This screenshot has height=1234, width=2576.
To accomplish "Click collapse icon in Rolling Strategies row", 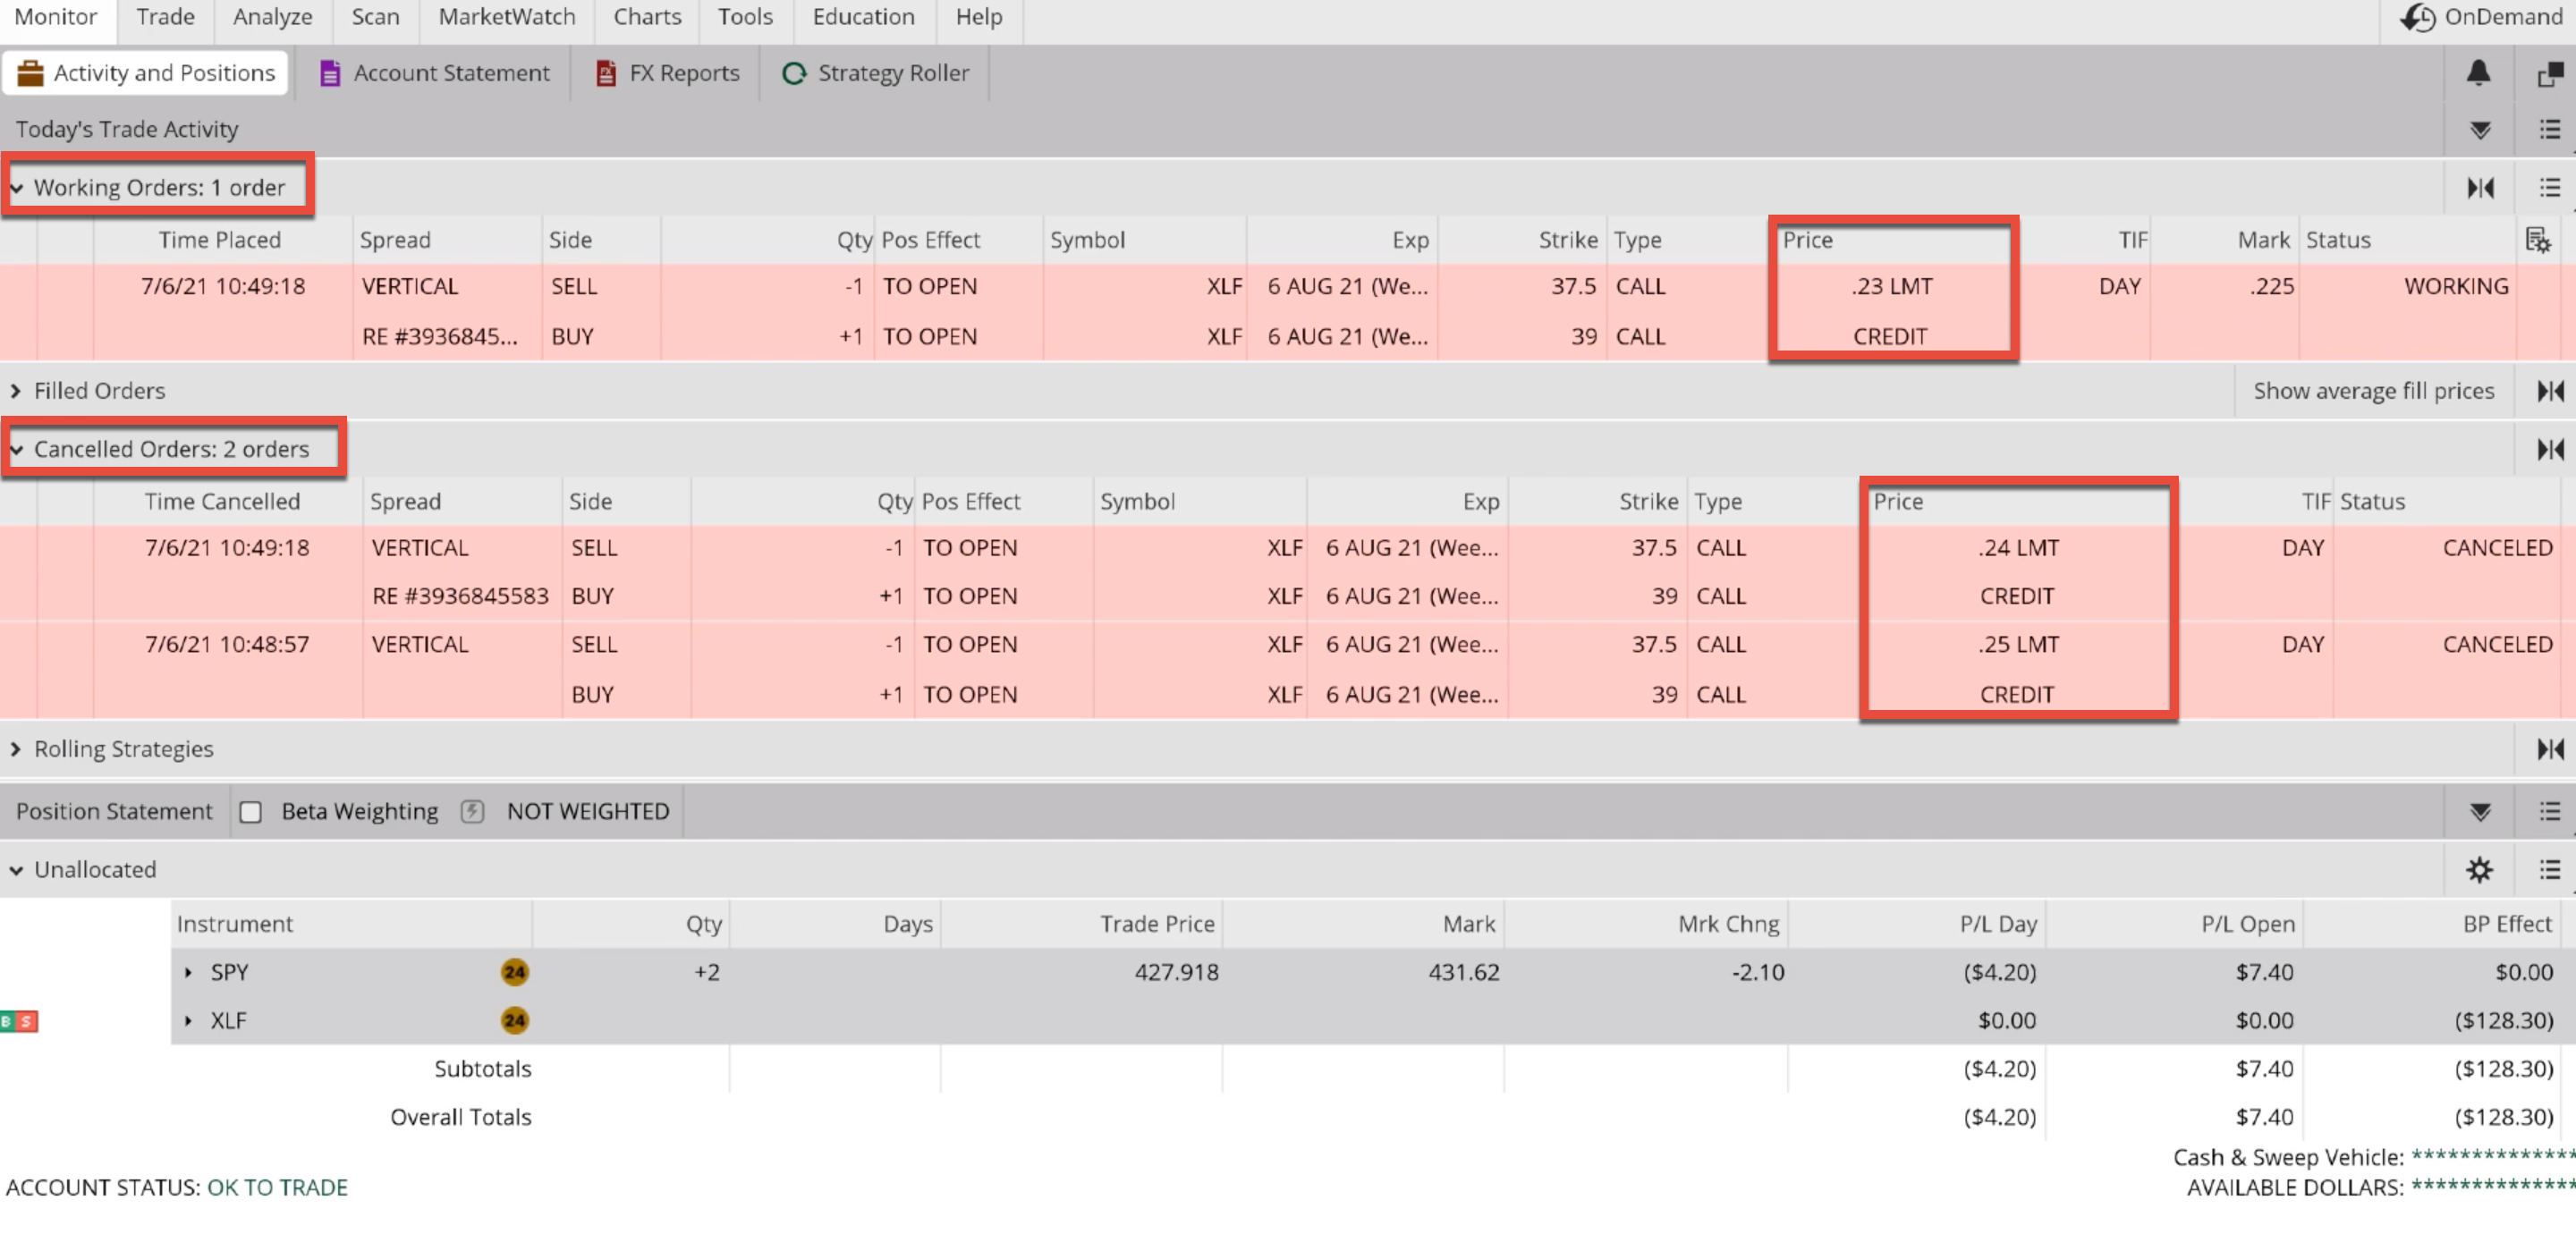I will pyautogui.click(x=2550, y=749).
